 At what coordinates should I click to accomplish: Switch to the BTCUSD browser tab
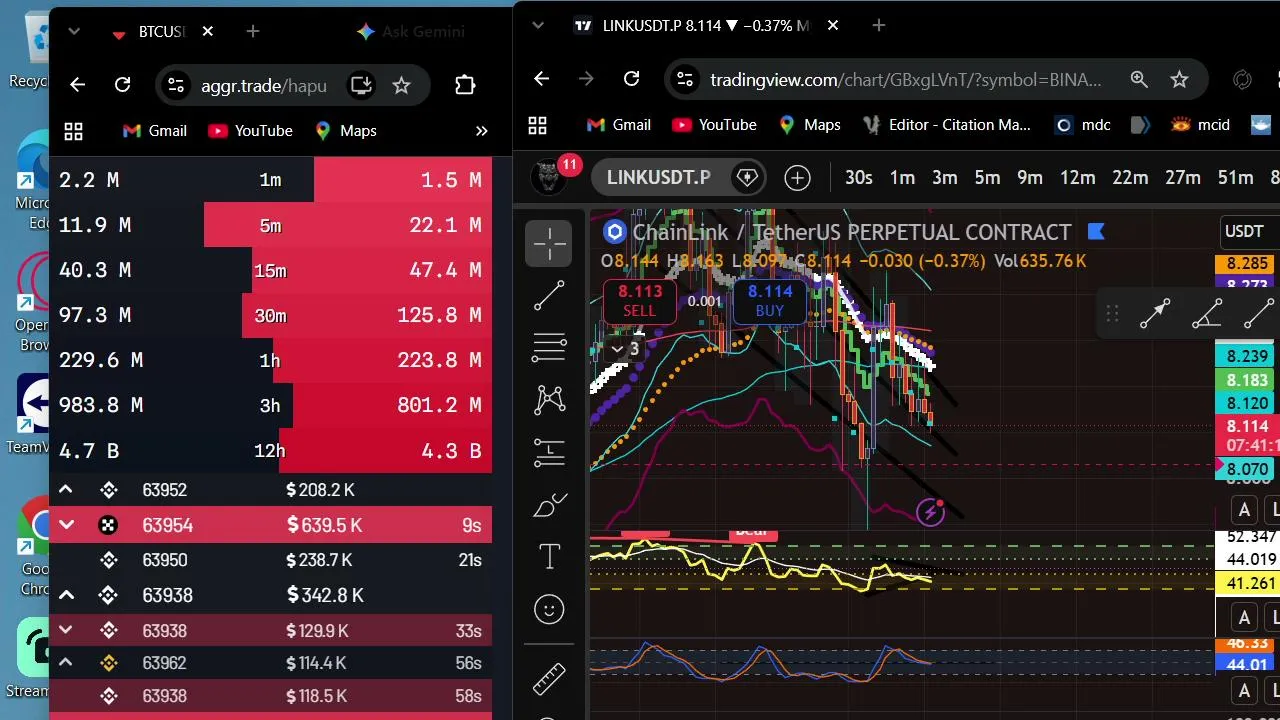pyautogui.click(x=160, y=32)
